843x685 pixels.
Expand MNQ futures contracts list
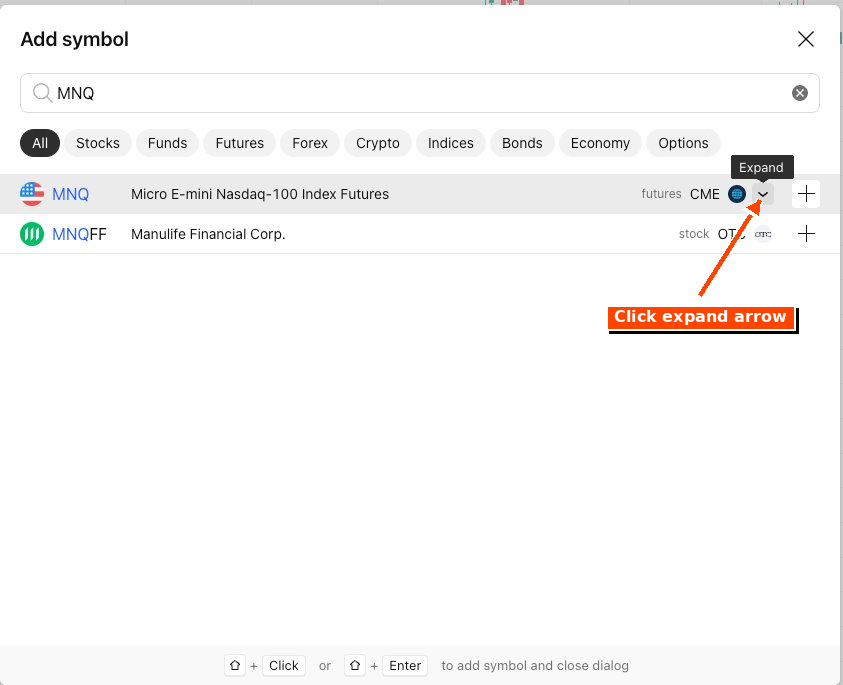click(763, 194)
